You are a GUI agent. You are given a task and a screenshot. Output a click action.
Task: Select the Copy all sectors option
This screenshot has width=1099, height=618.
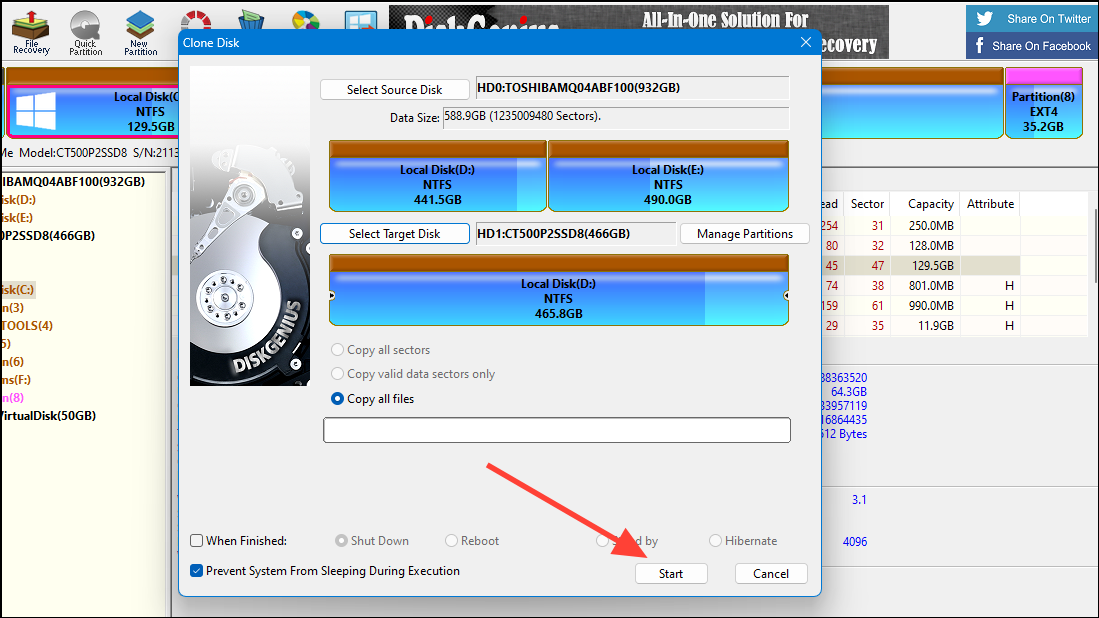pos(337,350)
